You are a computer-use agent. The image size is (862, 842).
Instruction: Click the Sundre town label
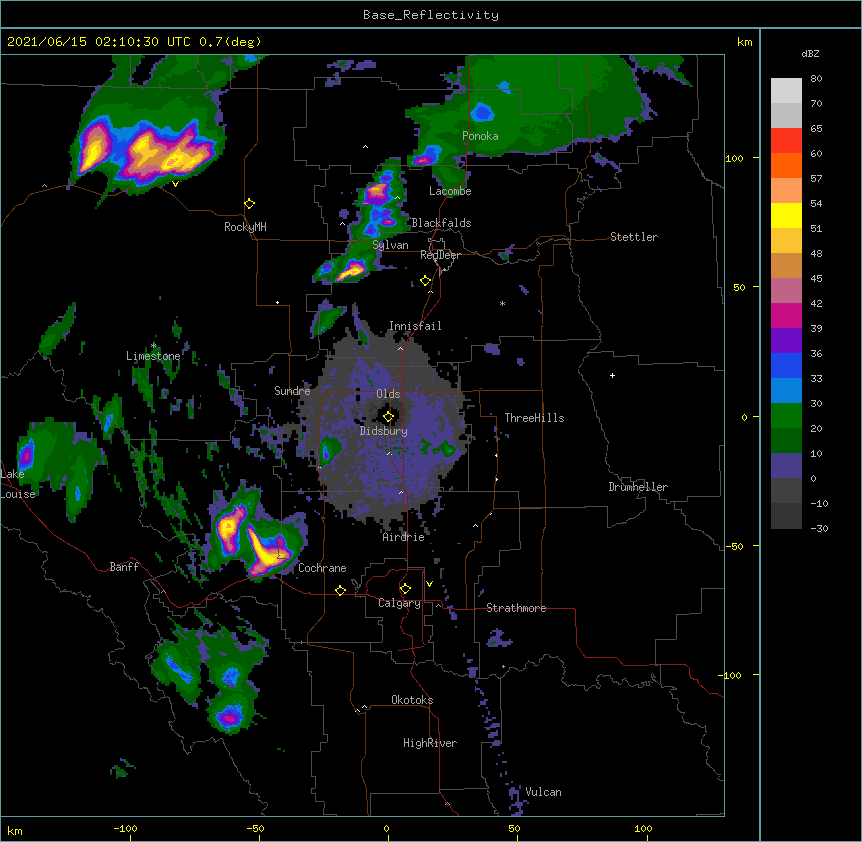click(292, 391)
